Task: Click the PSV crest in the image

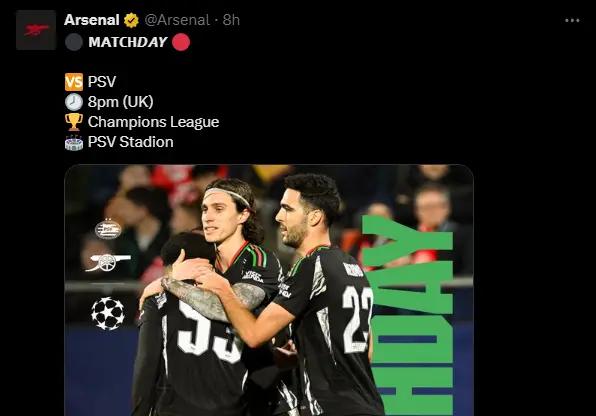Action: (108, 229)
